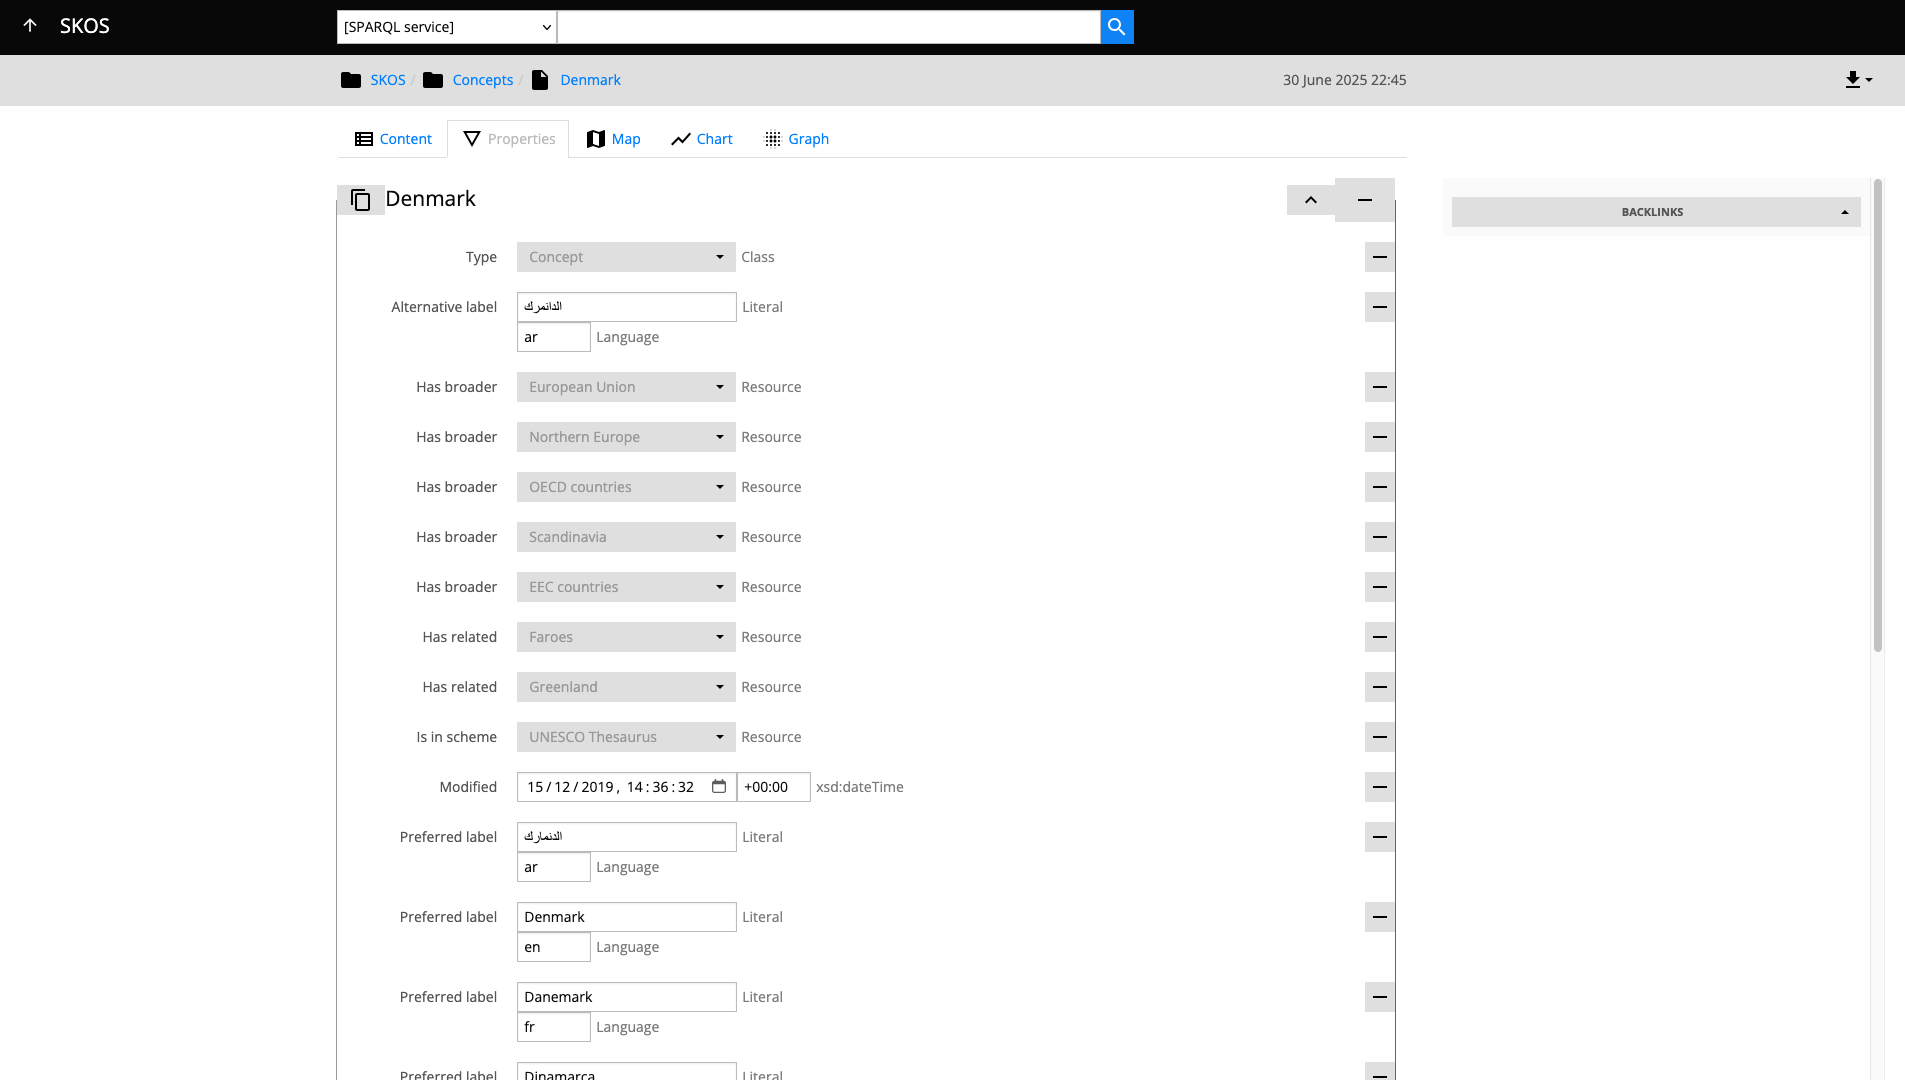The width and height of the screenshot is (1905, 1080).
Task: Click the SKOS folder icon in breadcrumb
Action: (351, 80)
